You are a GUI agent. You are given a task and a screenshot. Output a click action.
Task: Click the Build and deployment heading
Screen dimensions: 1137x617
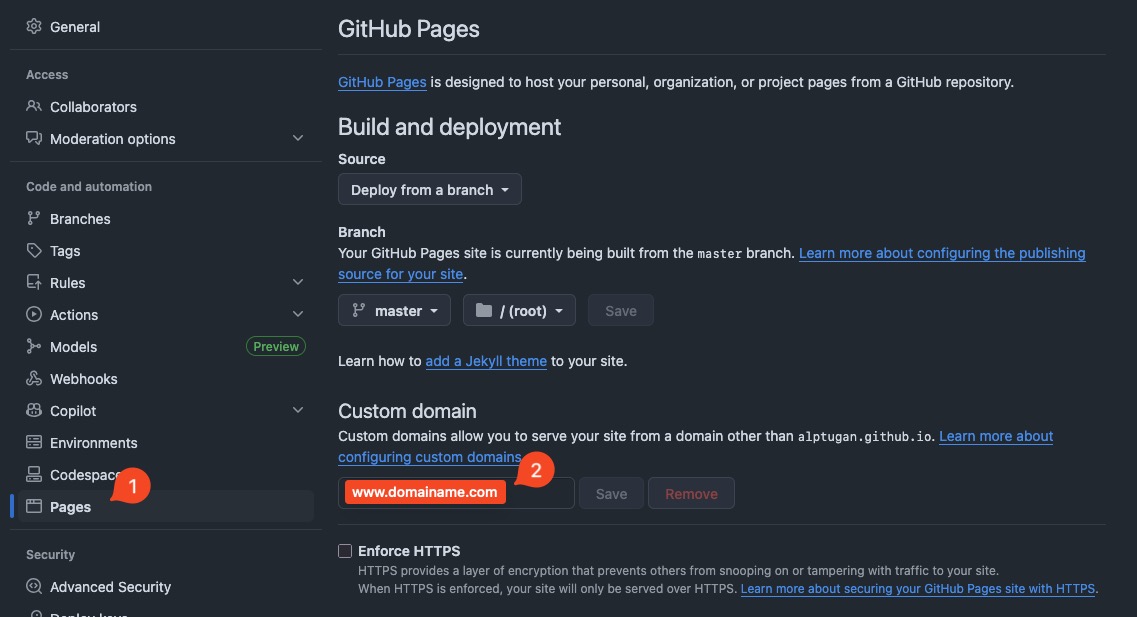(x=450, y=127)
